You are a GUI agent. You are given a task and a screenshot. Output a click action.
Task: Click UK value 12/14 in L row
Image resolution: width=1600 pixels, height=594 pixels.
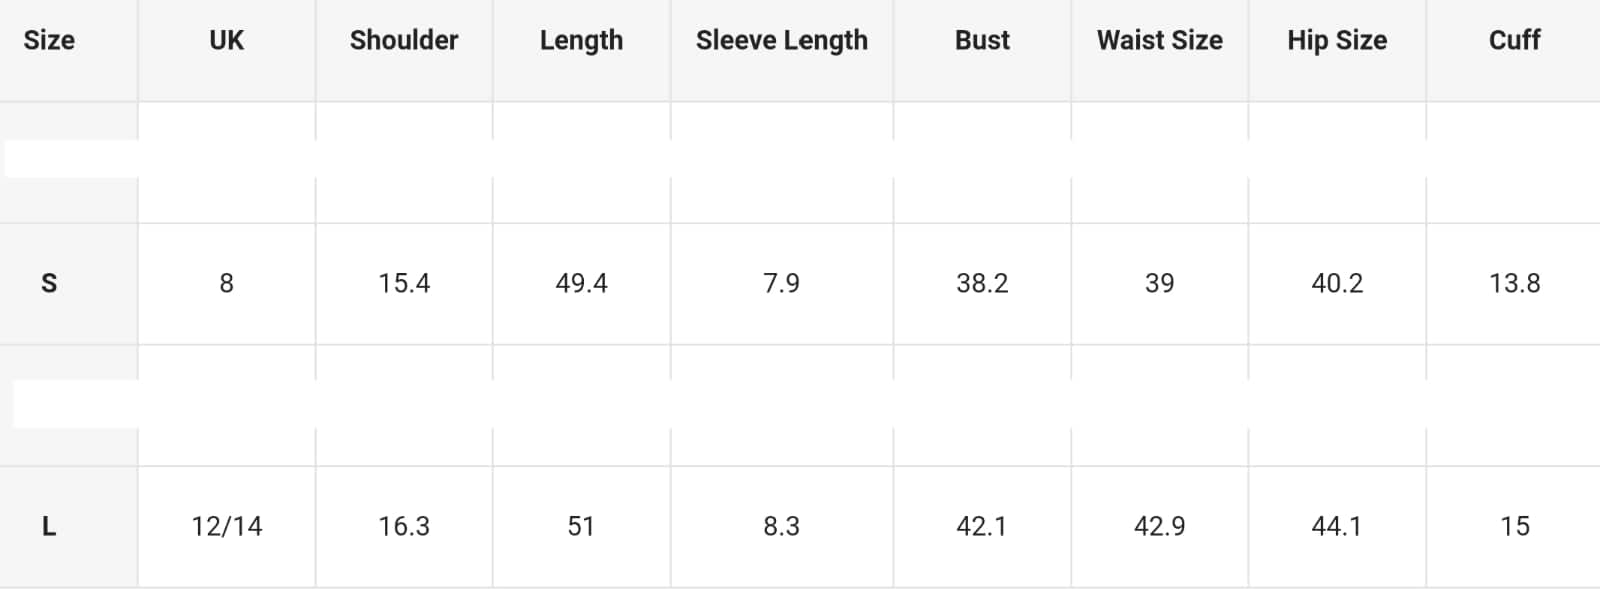click(227, 526)
